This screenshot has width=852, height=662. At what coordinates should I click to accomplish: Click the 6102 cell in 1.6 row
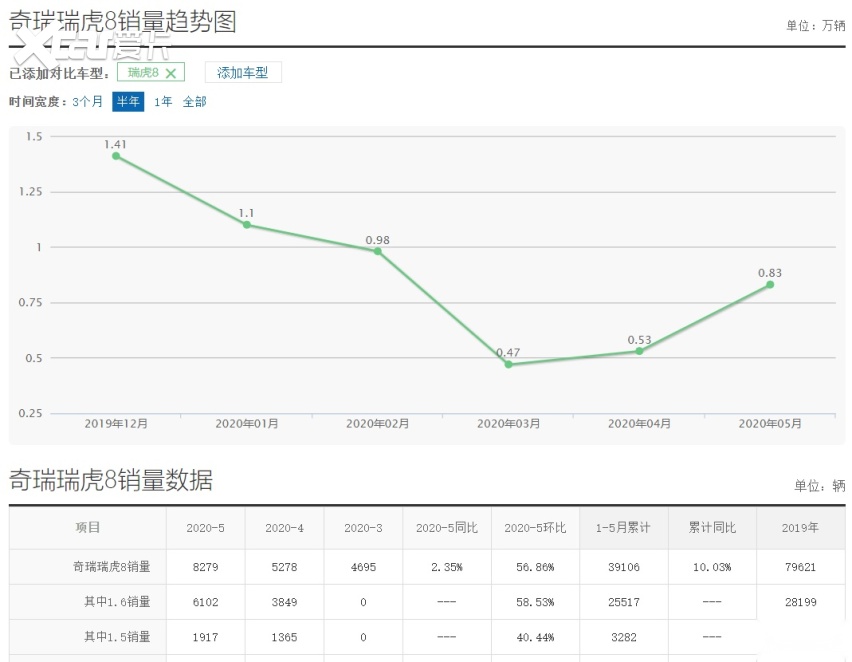point(205,602)
